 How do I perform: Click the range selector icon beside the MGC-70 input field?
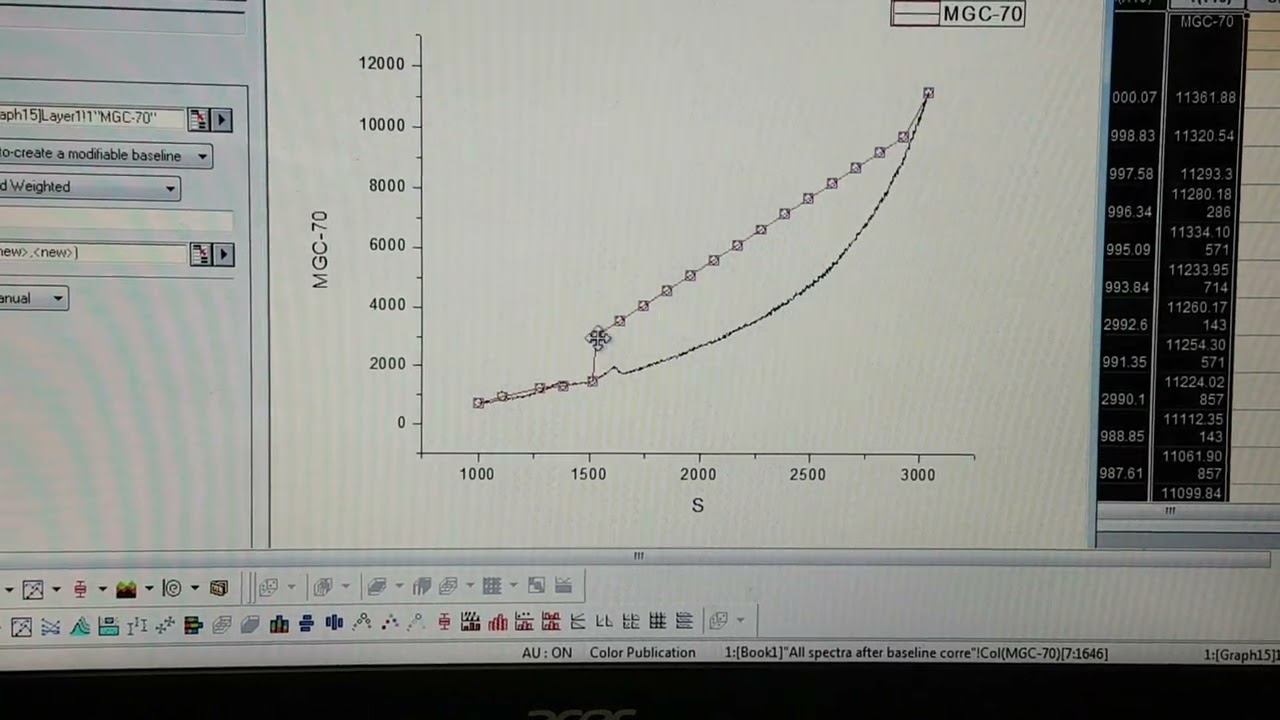coord(198,120)
